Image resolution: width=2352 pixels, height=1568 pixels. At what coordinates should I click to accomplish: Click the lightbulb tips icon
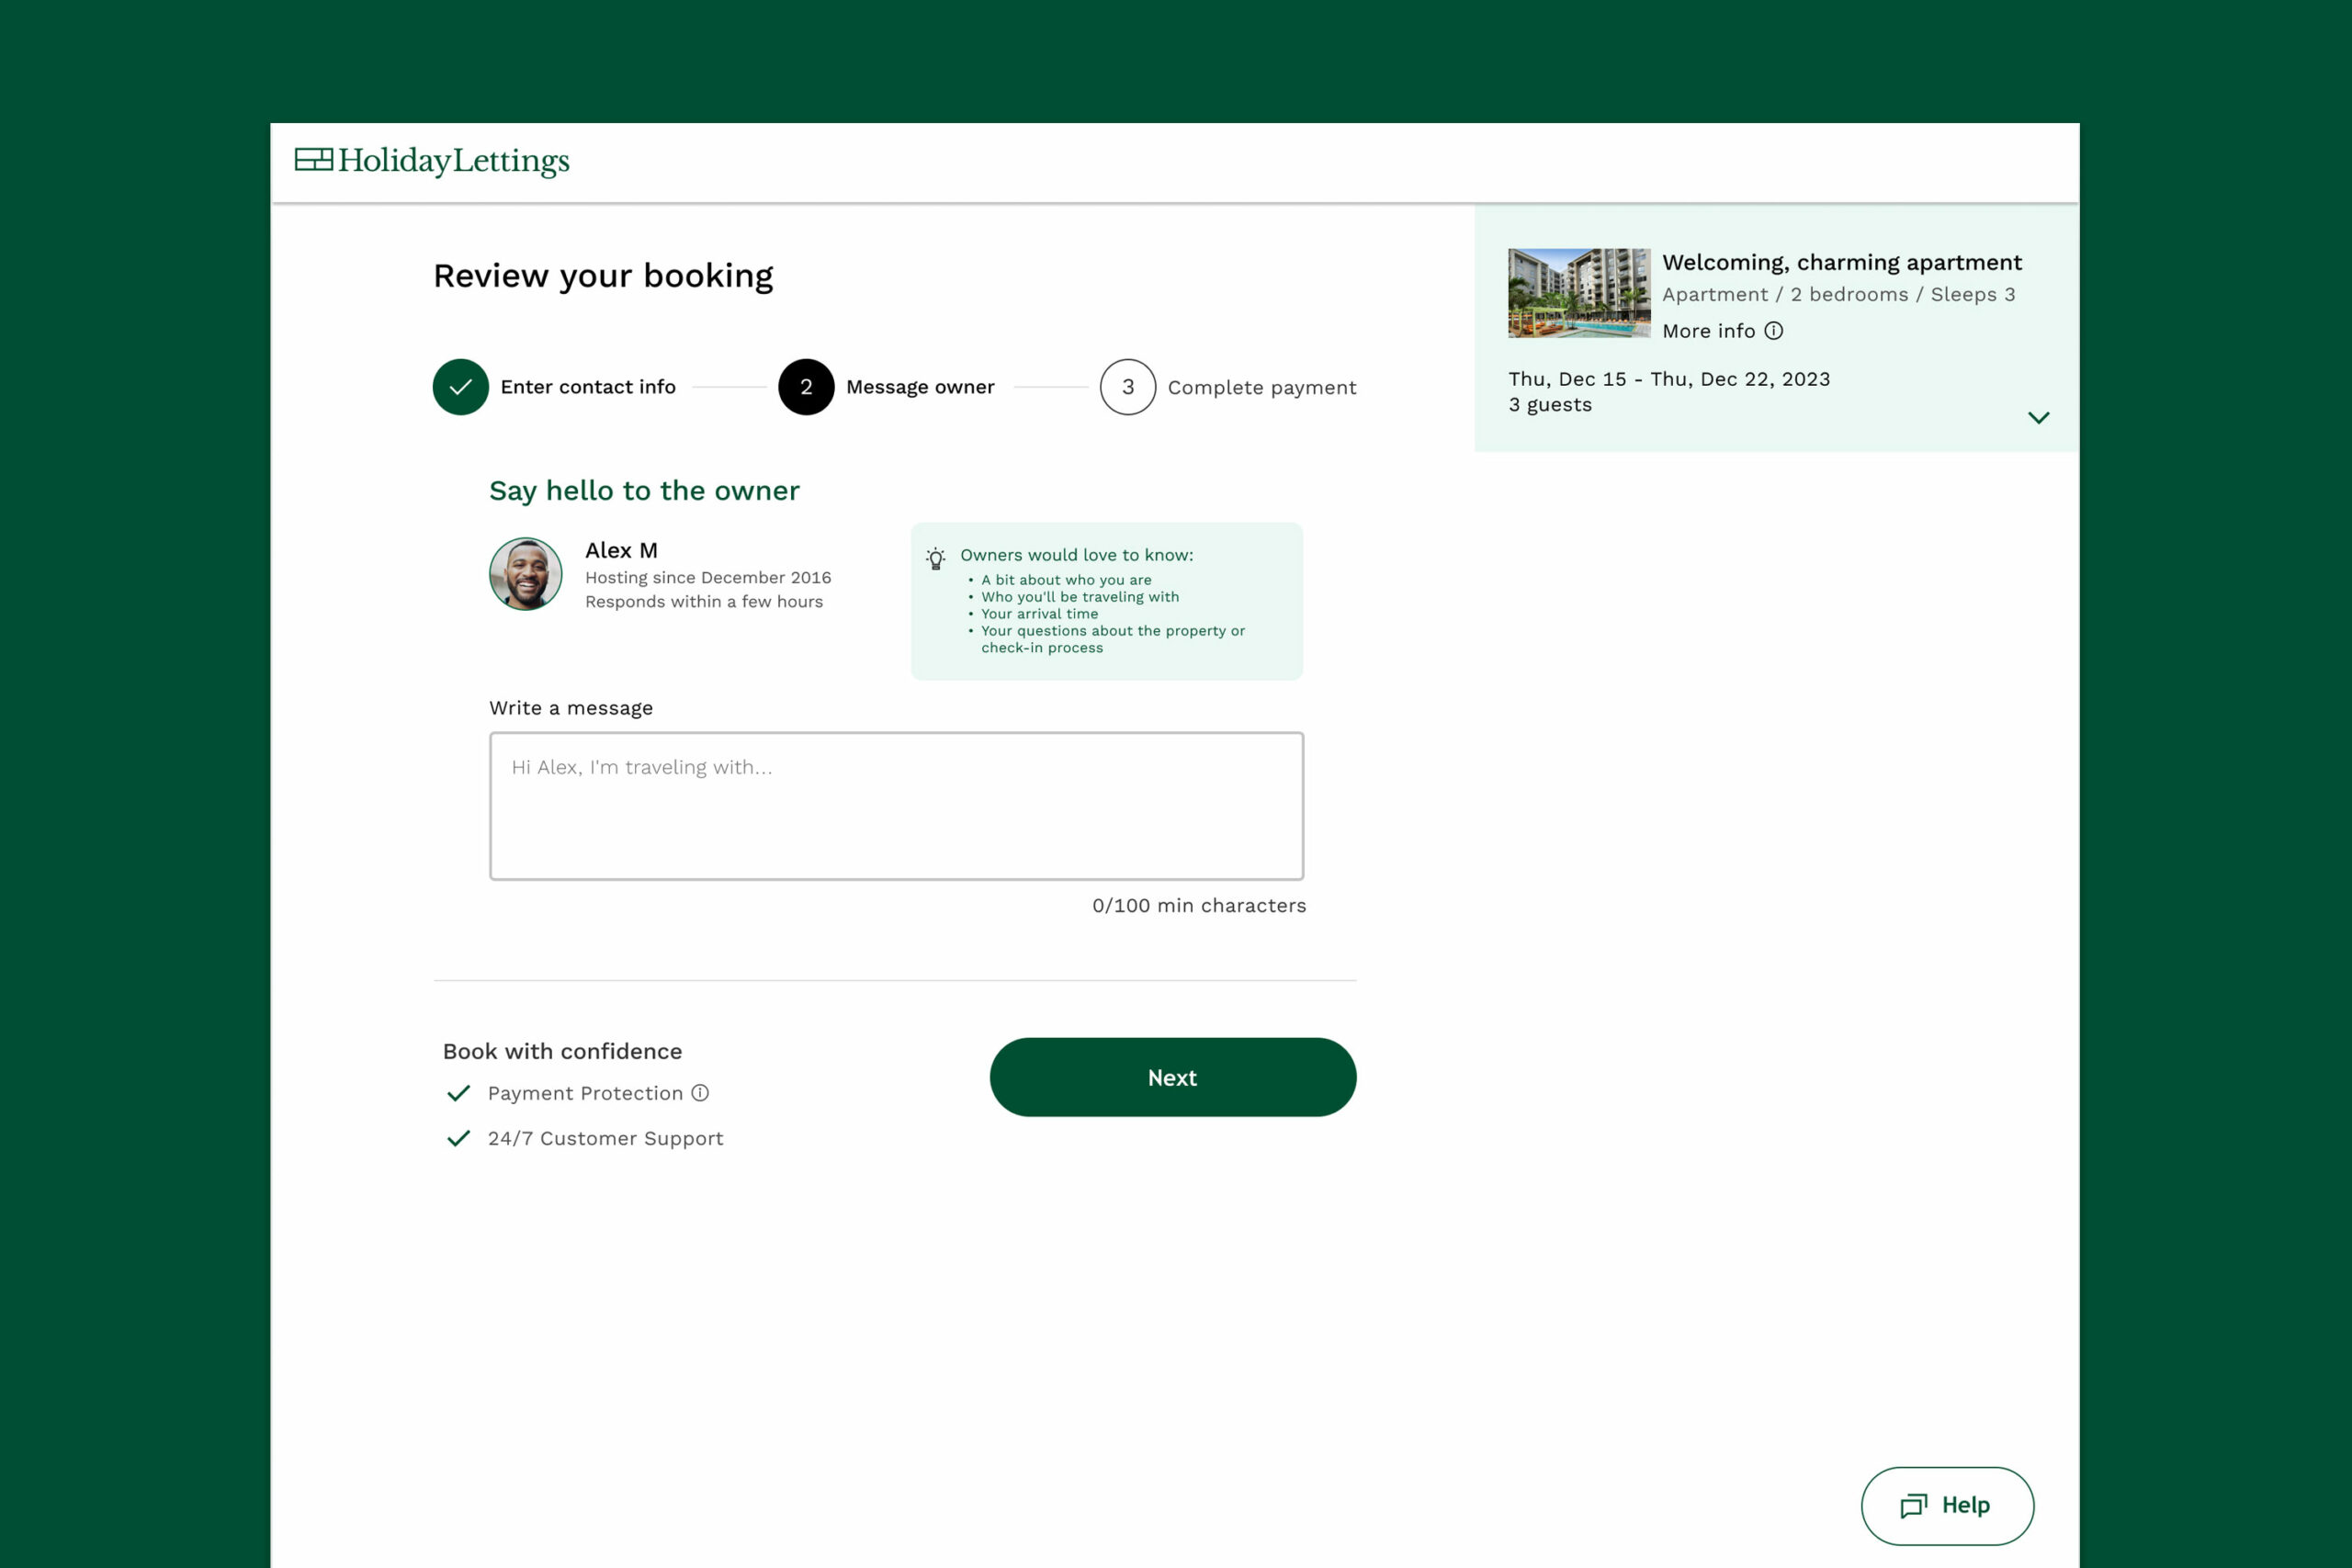tap(935, 558)
